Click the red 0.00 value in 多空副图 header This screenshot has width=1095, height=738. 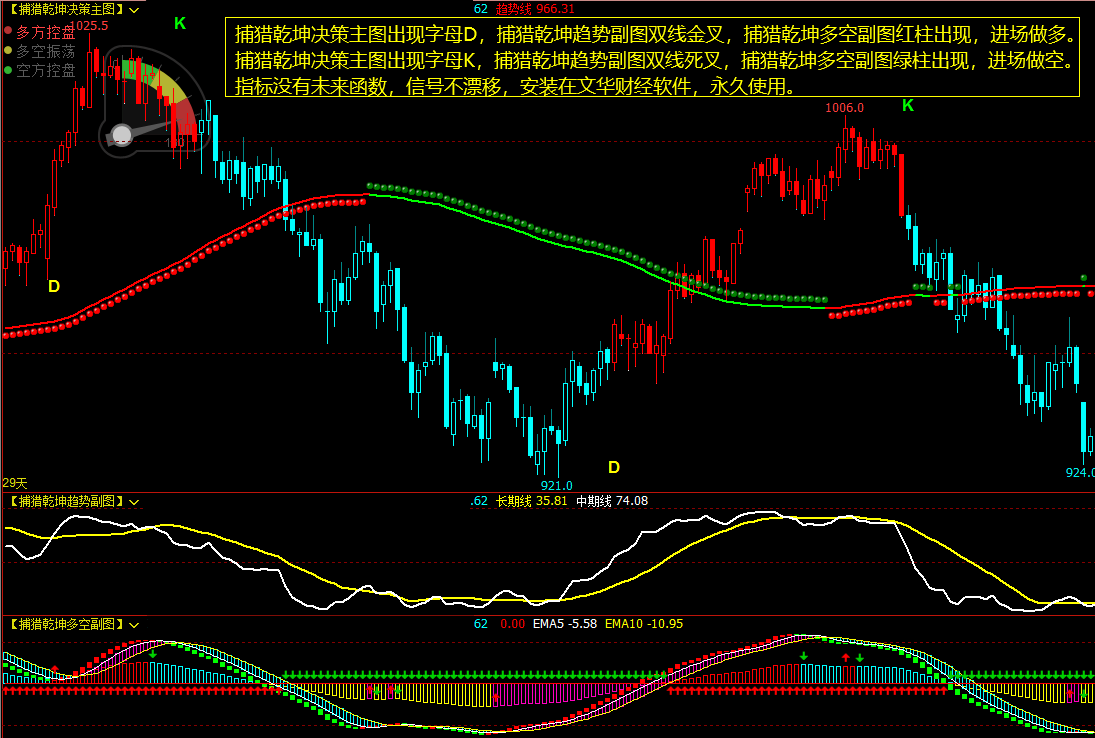coord(513,623)
